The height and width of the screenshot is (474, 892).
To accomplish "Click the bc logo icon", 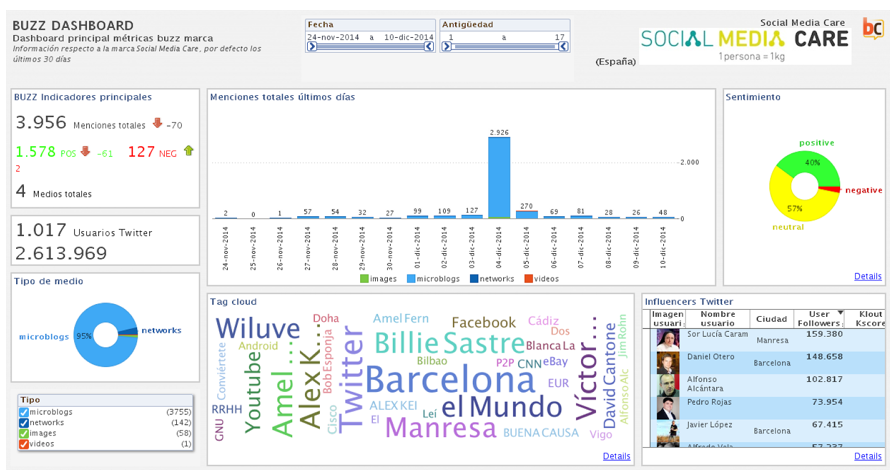I will point(873,28).
